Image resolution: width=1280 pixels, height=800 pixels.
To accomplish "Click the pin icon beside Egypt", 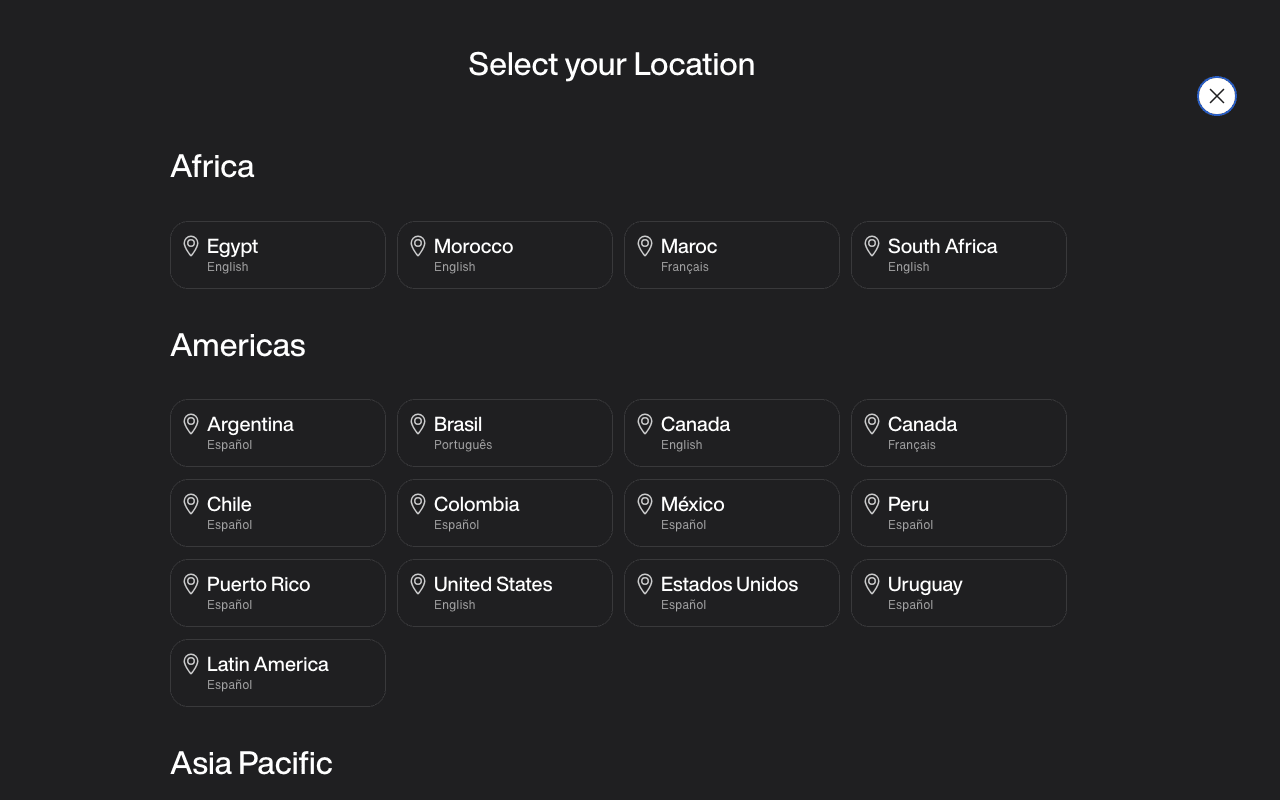I will pyautogui.click(x=191, y=246).
